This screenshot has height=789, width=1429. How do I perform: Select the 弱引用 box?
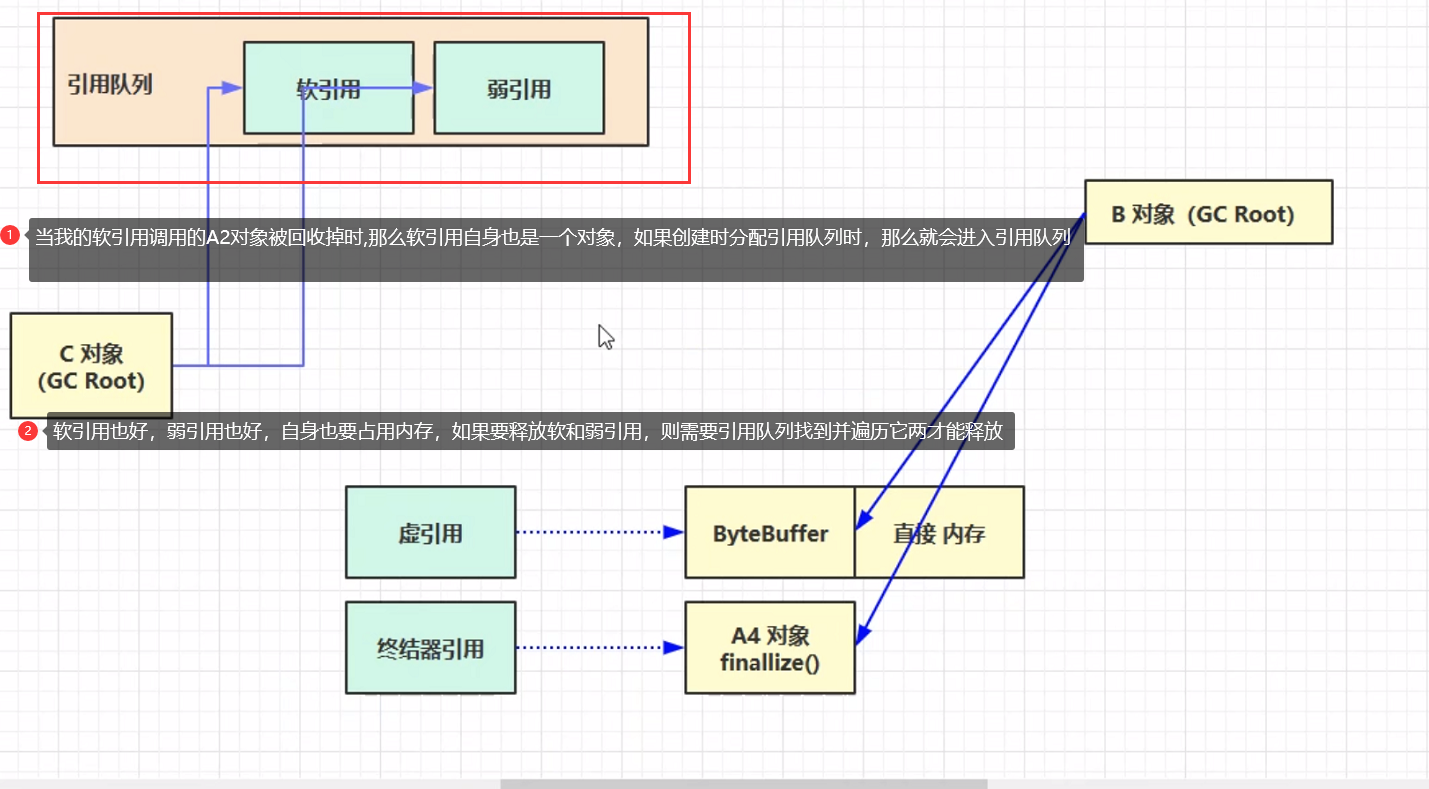(x=519, y=88)
